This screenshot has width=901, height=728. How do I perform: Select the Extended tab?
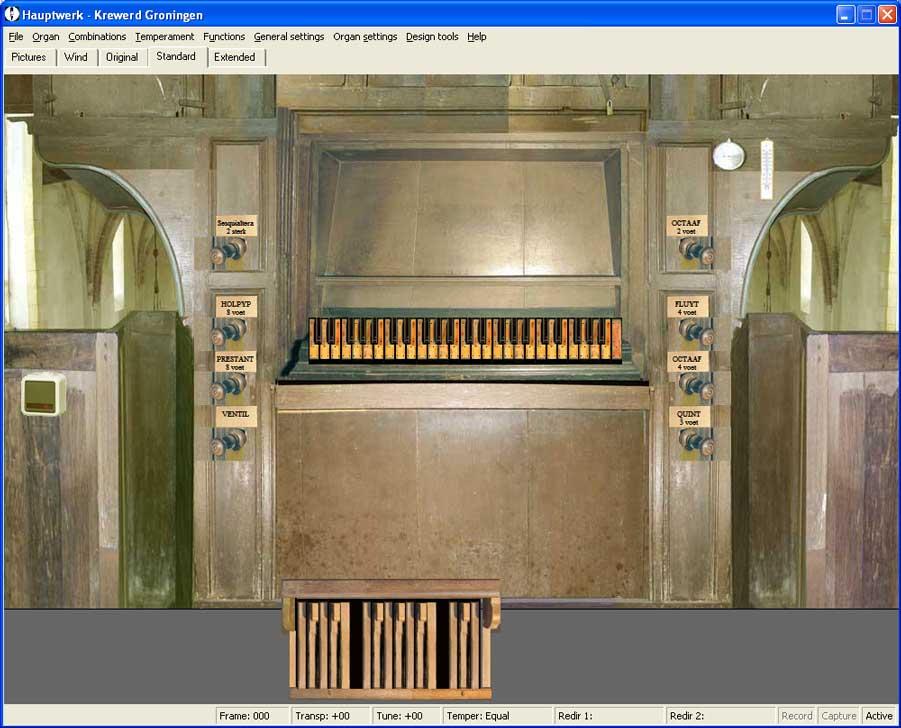(235, 57)
